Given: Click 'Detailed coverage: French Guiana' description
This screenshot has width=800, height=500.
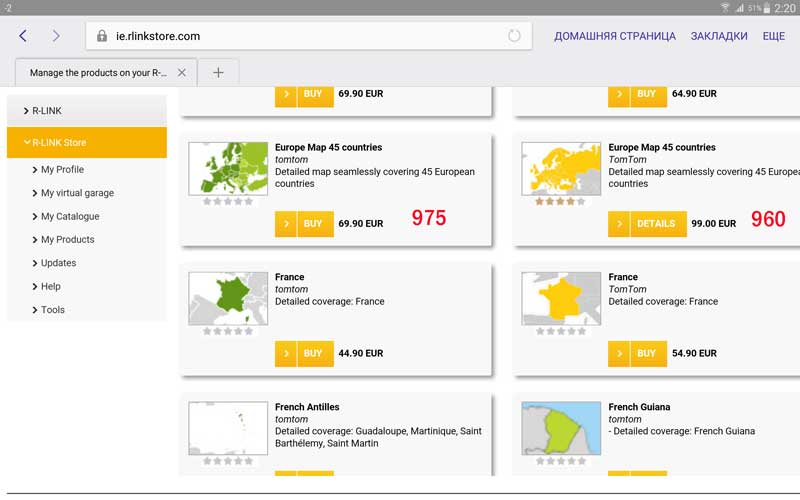Looking at the screenshot, I should pyautogui.click(x=684, y=431).
